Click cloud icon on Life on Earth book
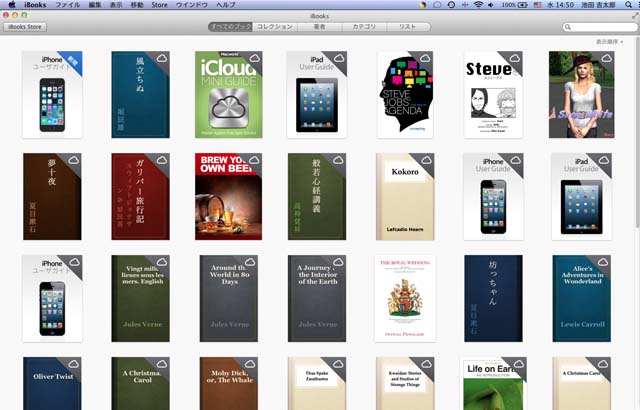640x410 pixels. (519, 364)
